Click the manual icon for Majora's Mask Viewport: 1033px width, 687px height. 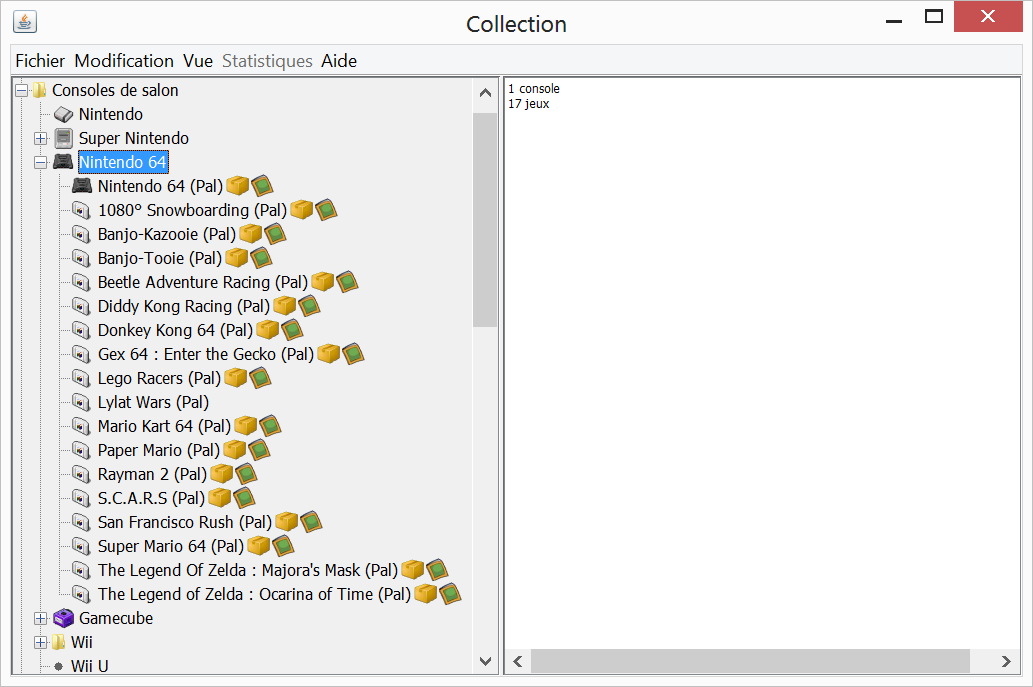click(437, 570)
